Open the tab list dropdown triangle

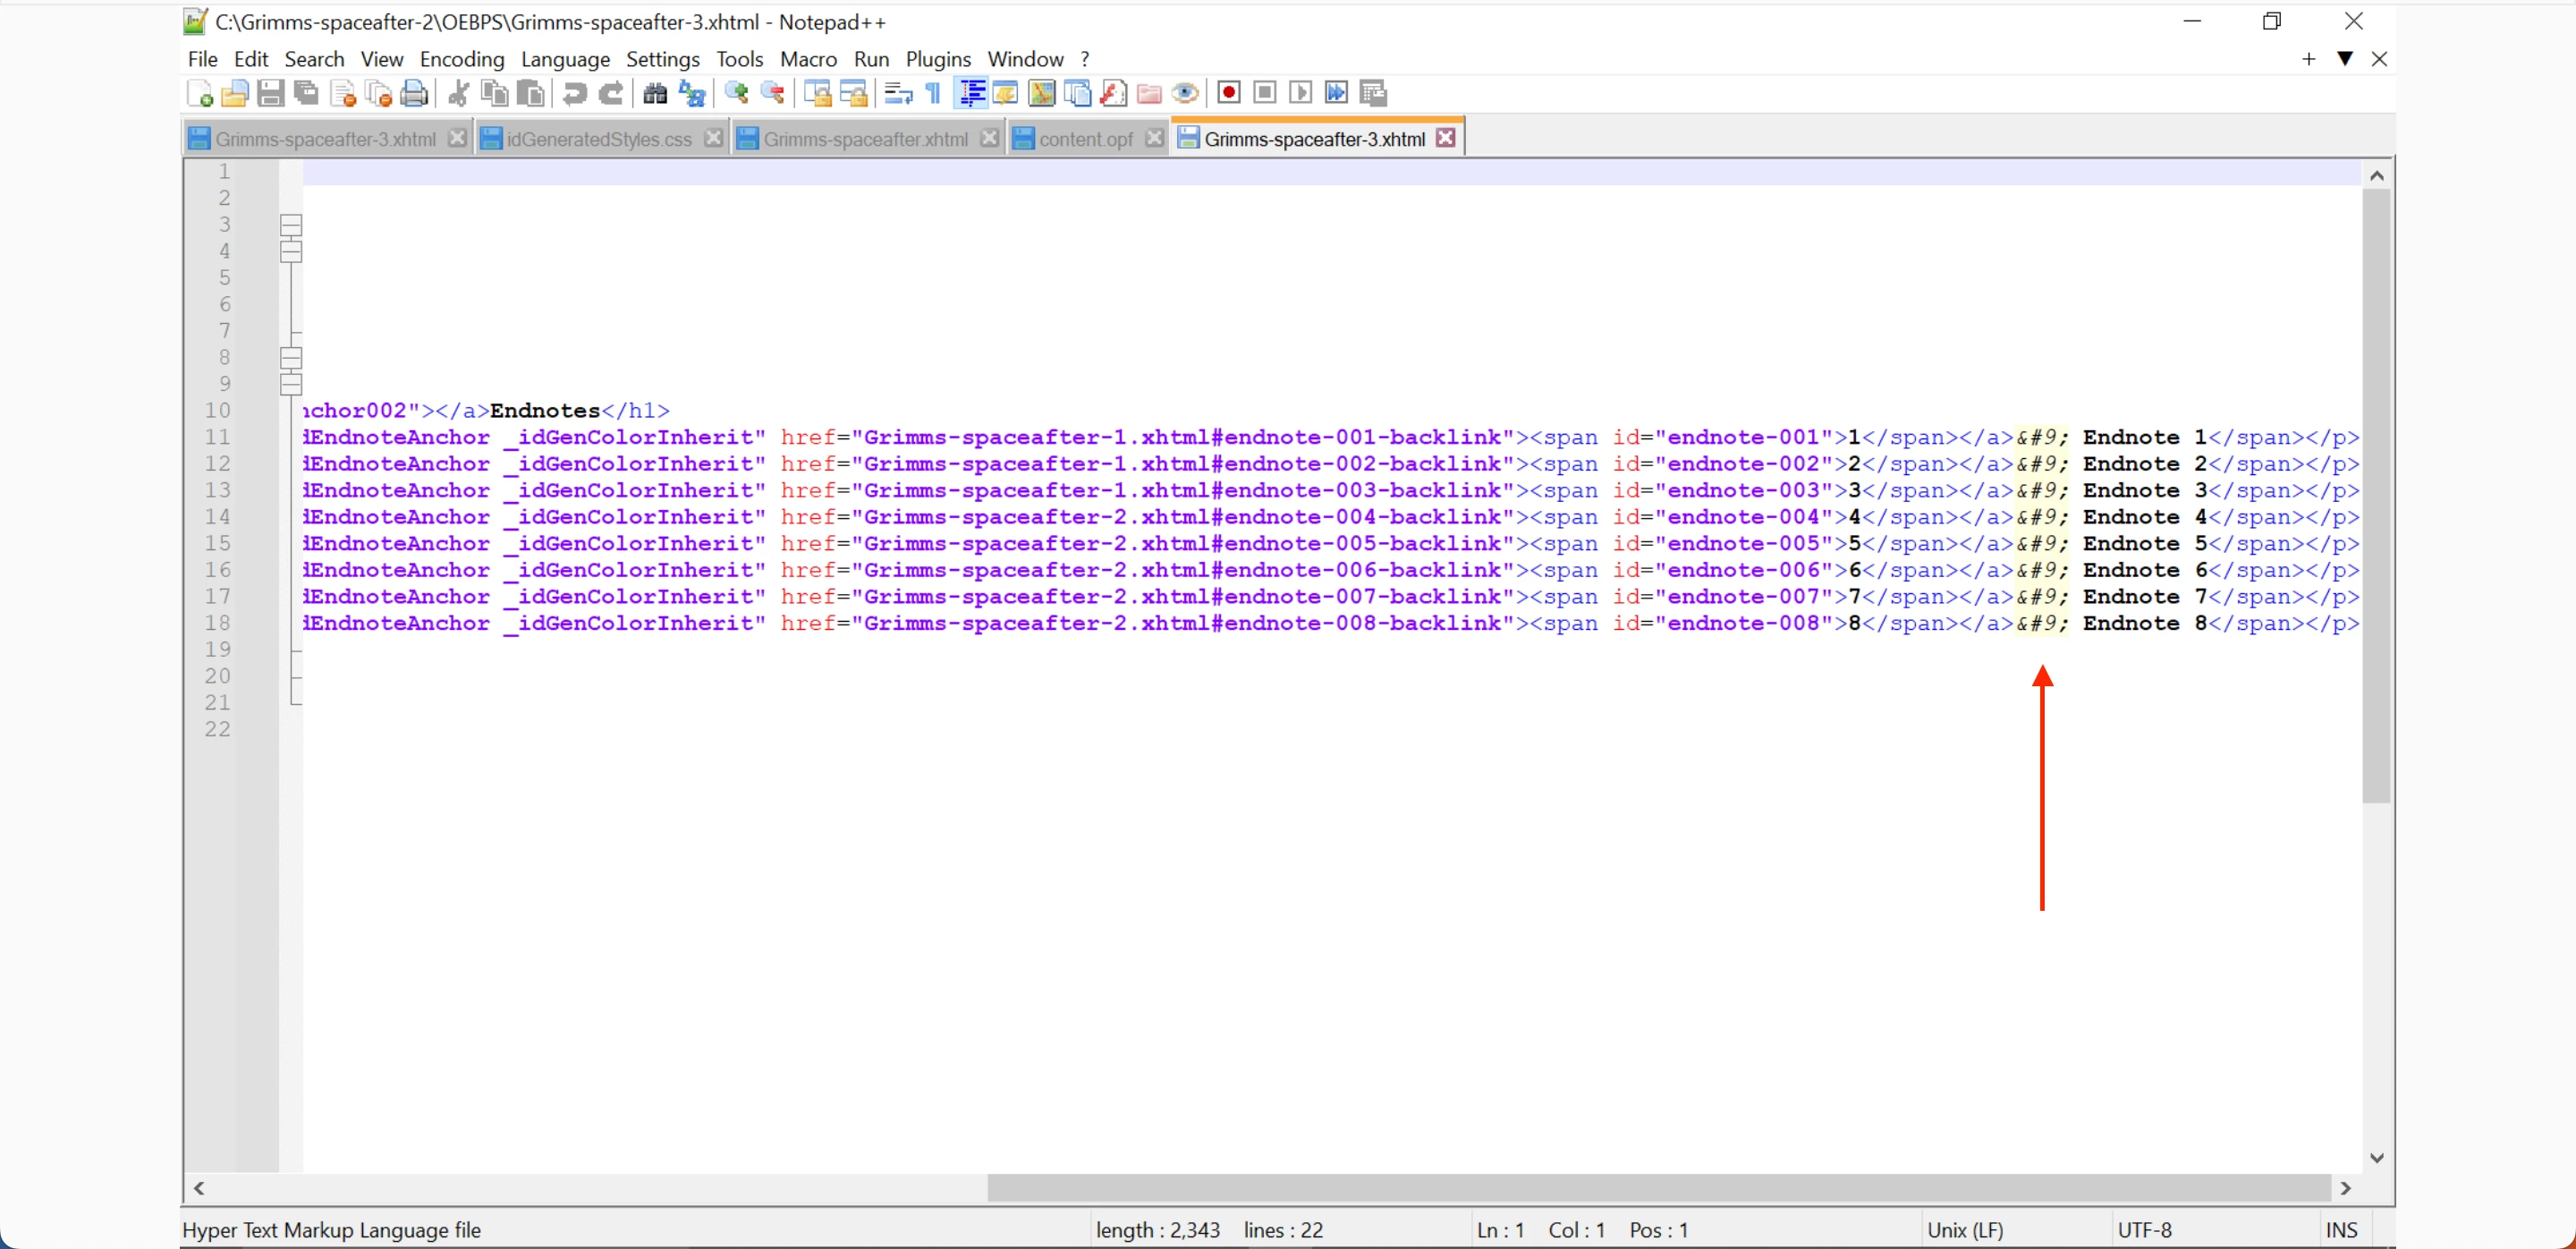pyautogui.click(x=2344, y=59)
